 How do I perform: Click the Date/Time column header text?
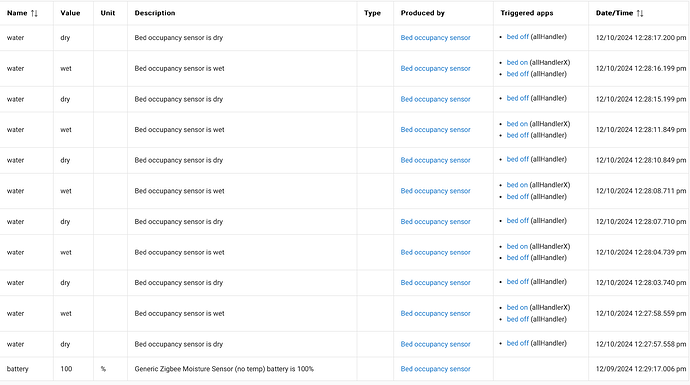(614, 13)
